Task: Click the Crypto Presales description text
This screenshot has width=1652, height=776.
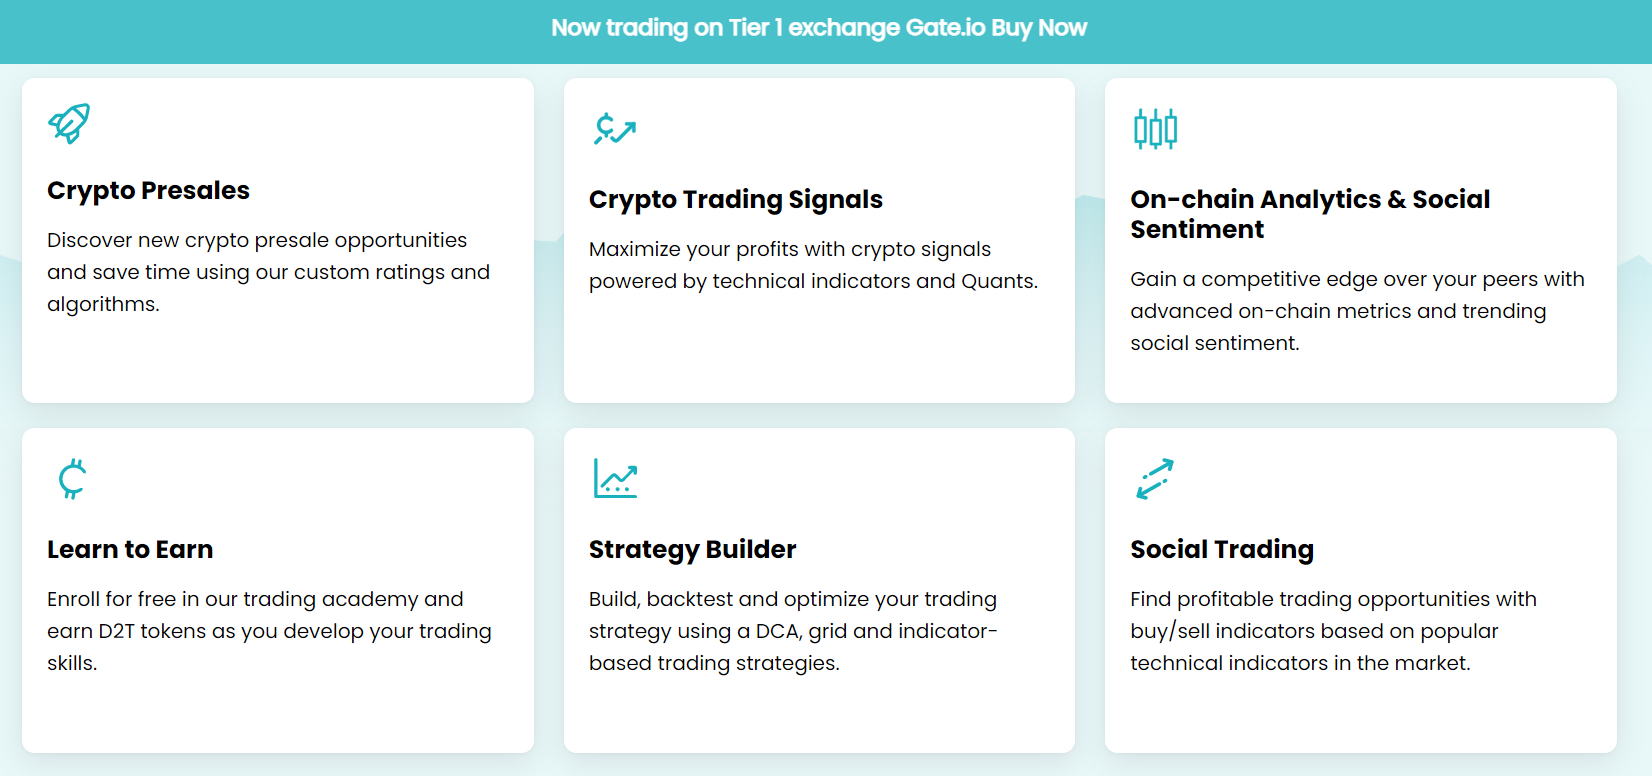Action: [268, 272]
